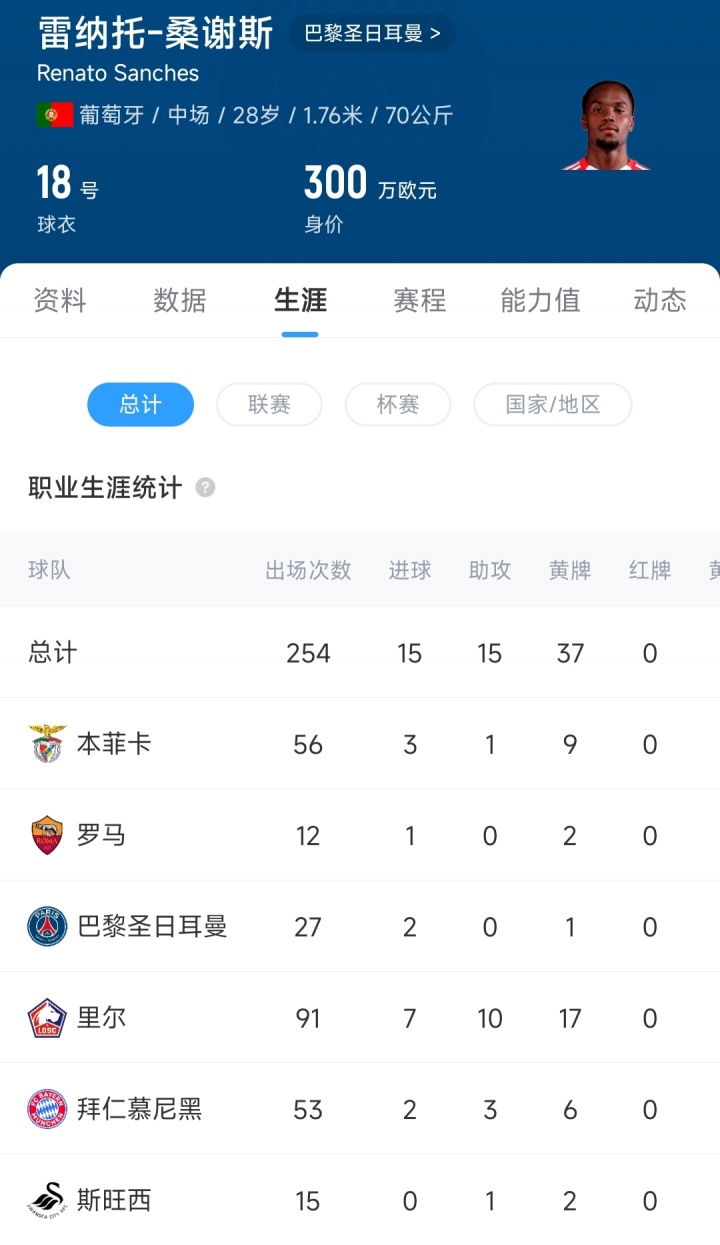Tap the Benfica club crest icon

(x=47, y=744)
